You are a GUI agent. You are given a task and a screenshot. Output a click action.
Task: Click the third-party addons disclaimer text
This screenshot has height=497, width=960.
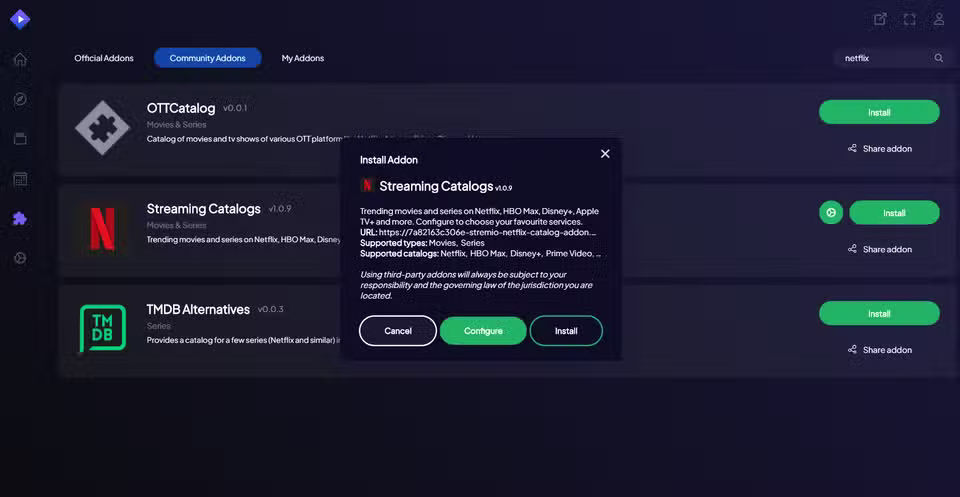tap(476, 285)
